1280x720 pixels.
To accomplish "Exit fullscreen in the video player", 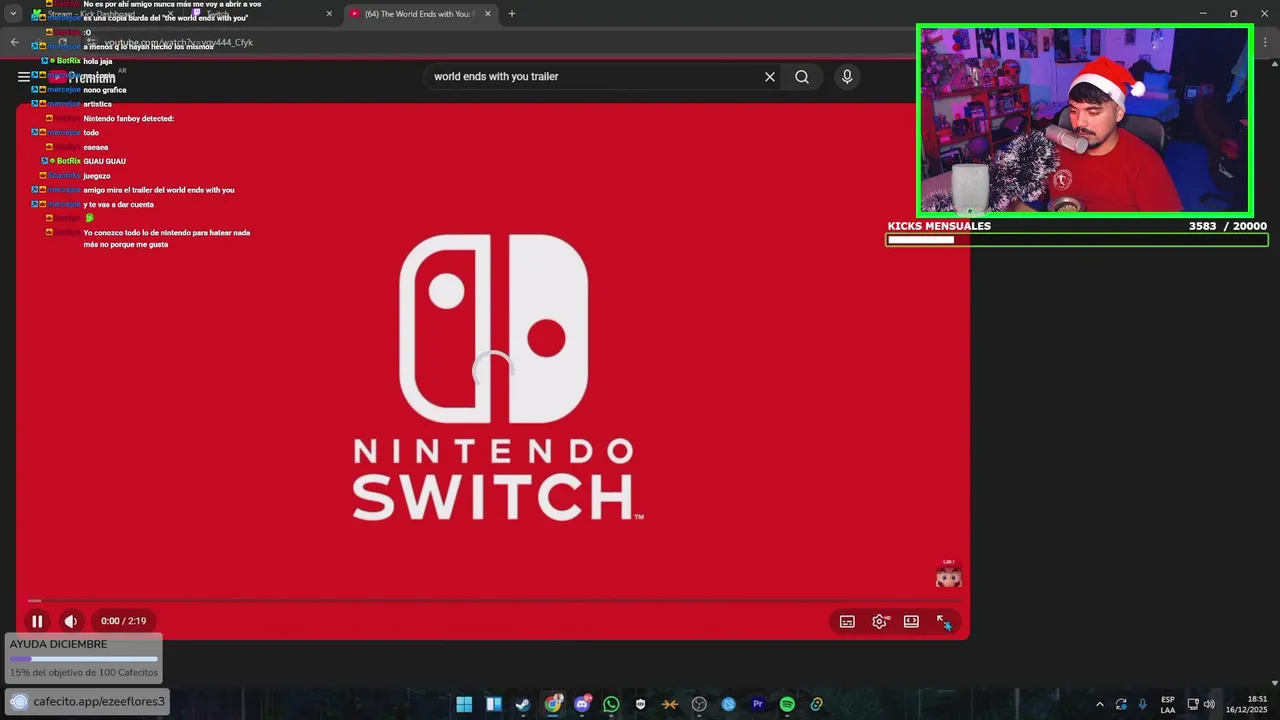I will [943, 621].
